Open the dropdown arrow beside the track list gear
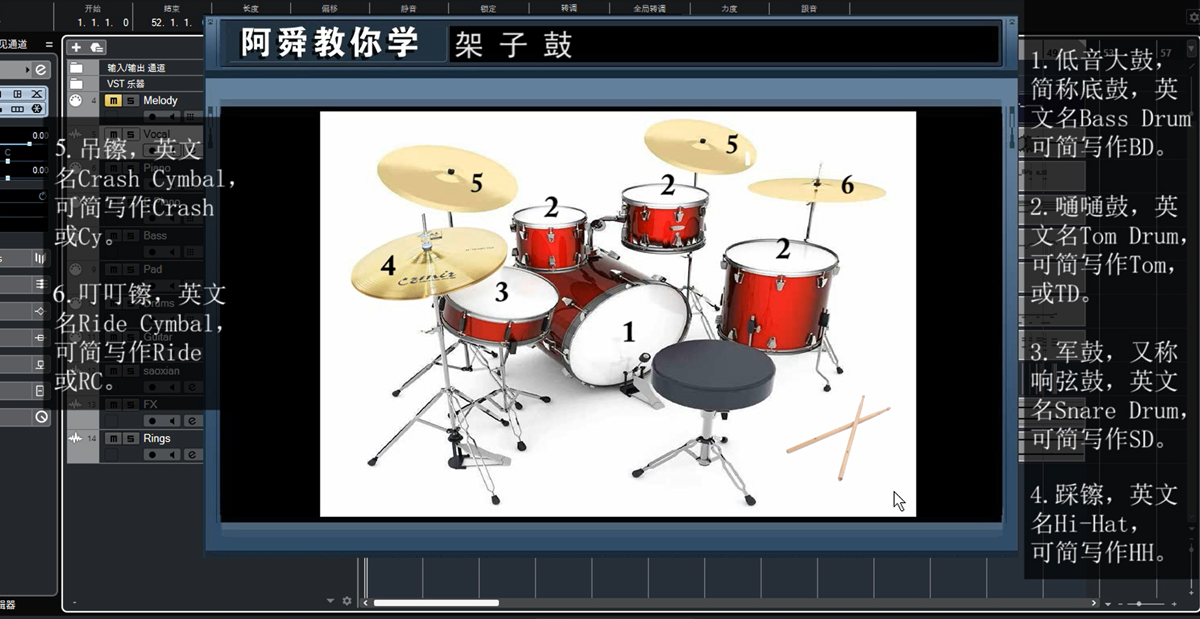Screen dimensions: 1200x619 [331, 601]
